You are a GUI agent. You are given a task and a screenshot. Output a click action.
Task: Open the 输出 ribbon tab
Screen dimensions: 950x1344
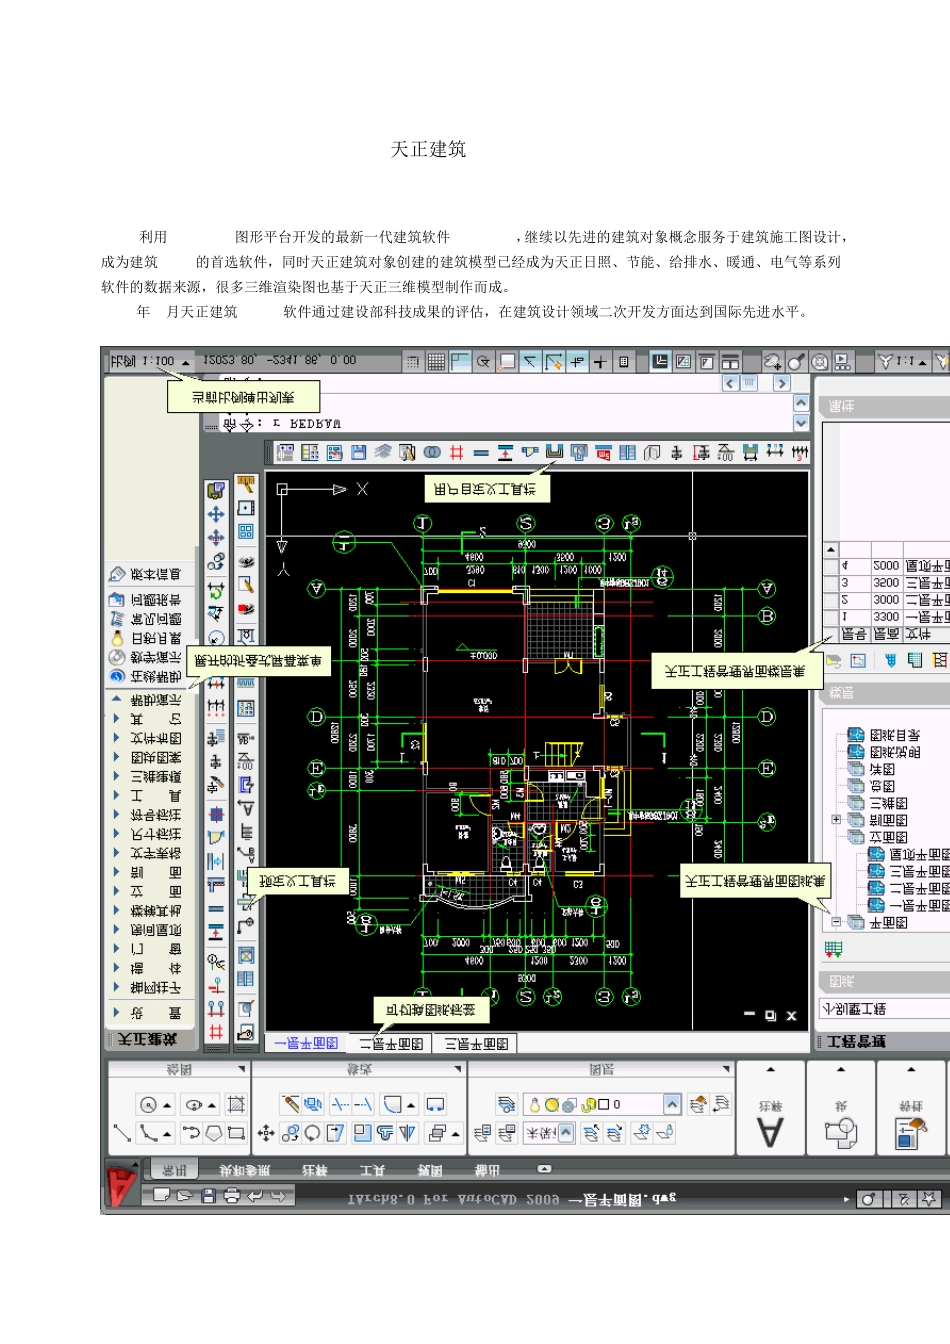click(x=488, y=1169)
